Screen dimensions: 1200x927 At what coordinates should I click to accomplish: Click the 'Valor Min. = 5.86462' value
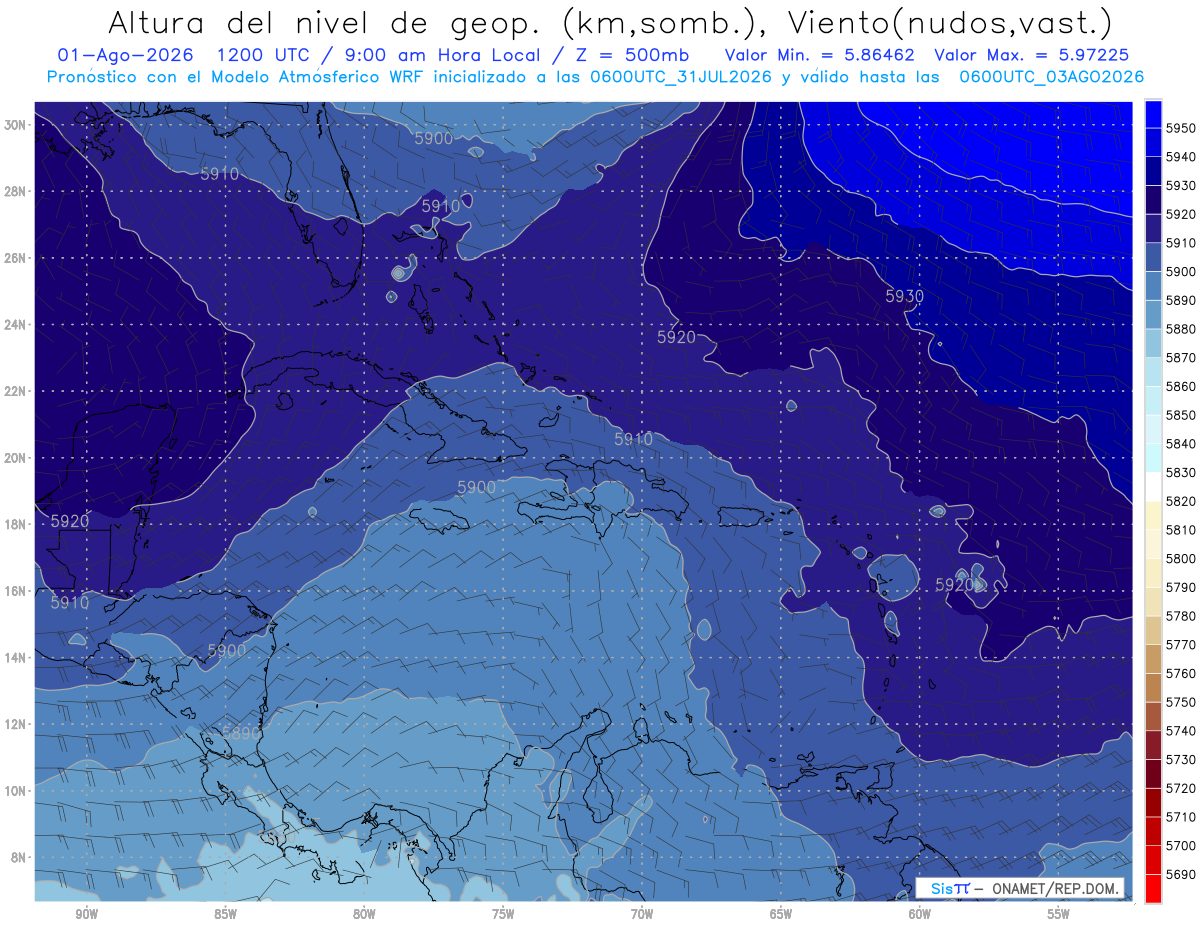click(x=820, y=55)
